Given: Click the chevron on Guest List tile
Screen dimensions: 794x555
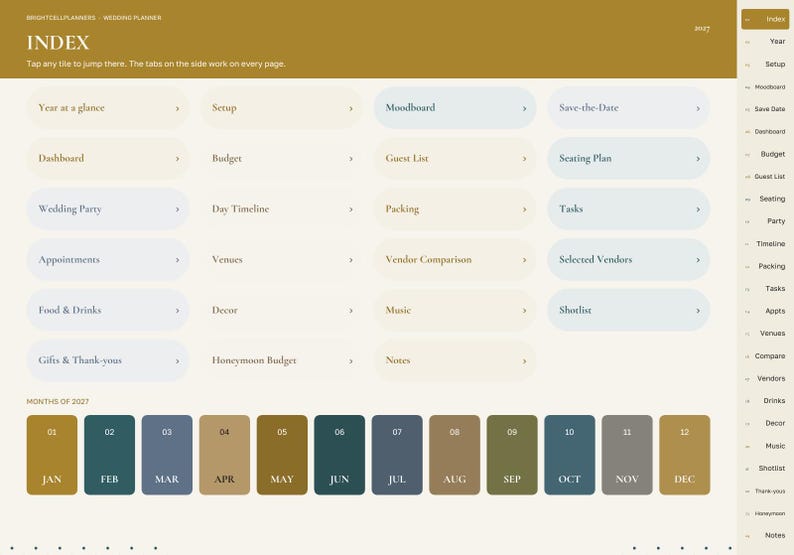Looking at the screenshot, I should click(524, 159).
